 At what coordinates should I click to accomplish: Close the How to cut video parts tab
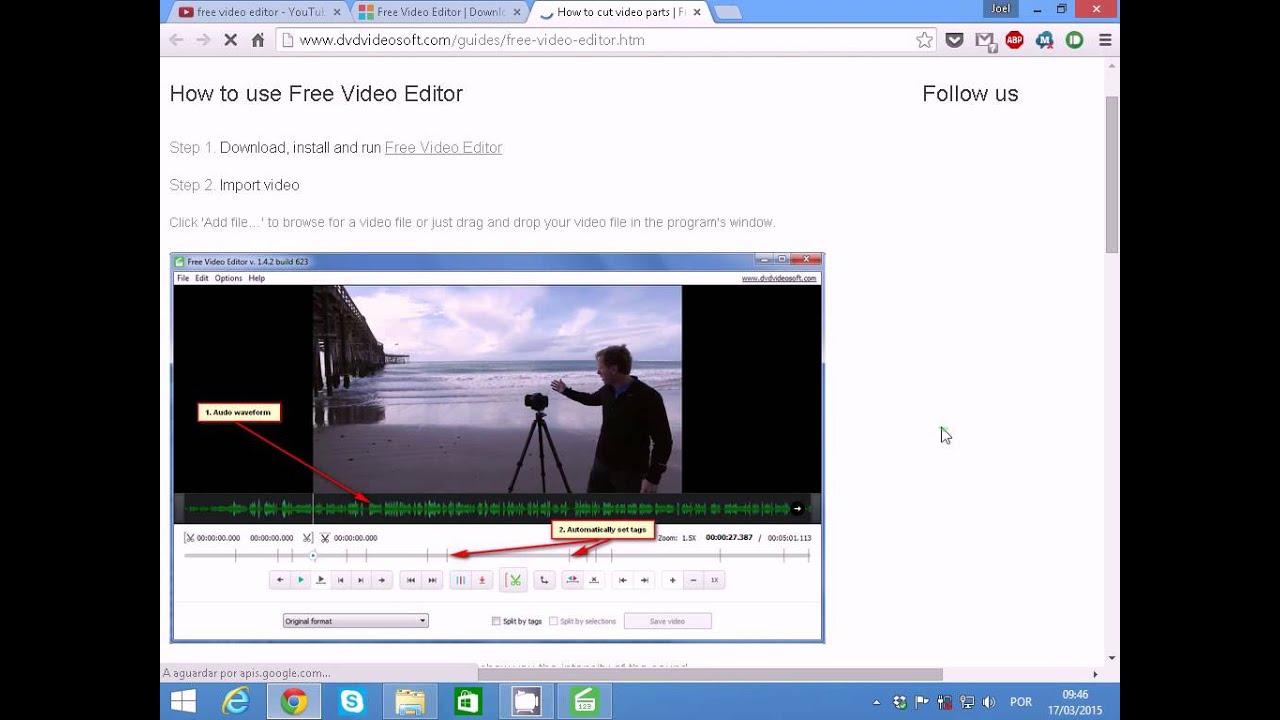click(696, 12)
